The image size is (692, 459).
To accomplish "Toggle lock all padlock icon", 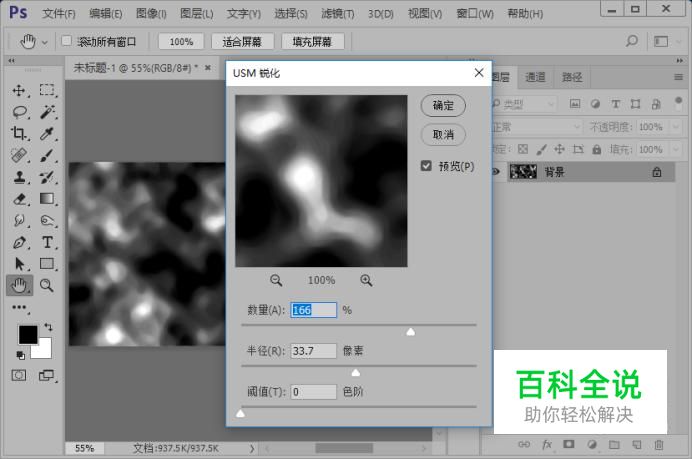I will click(597, 149).
